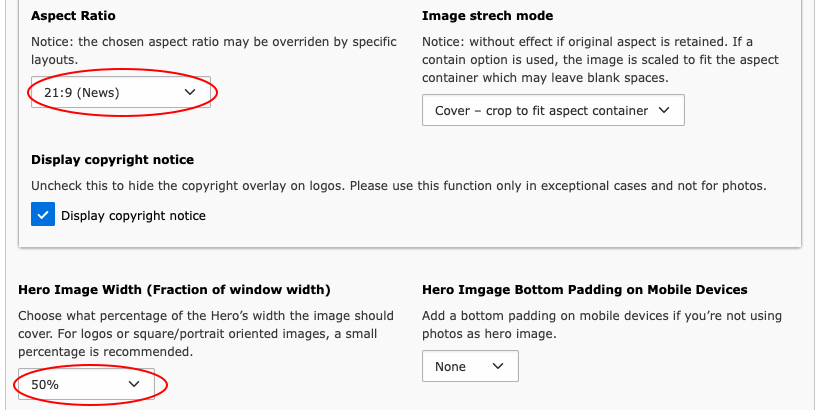Click the Hero width percentage help text
The width and height of the screenshot is (821, 410).
(205, 334)
